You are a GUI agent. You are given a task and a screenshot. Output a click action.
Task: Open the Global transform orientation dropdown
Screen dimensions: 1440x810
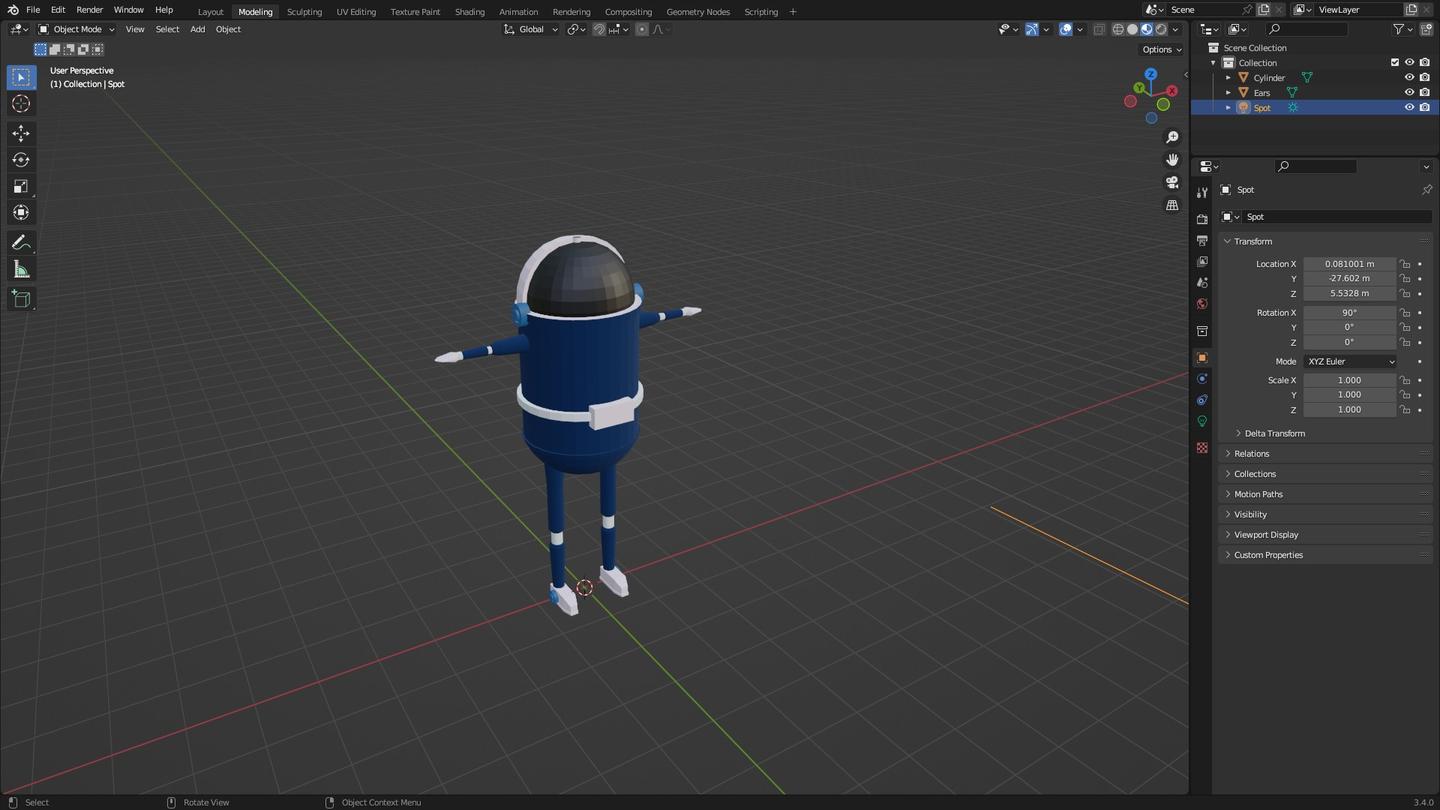coord(531,30)
